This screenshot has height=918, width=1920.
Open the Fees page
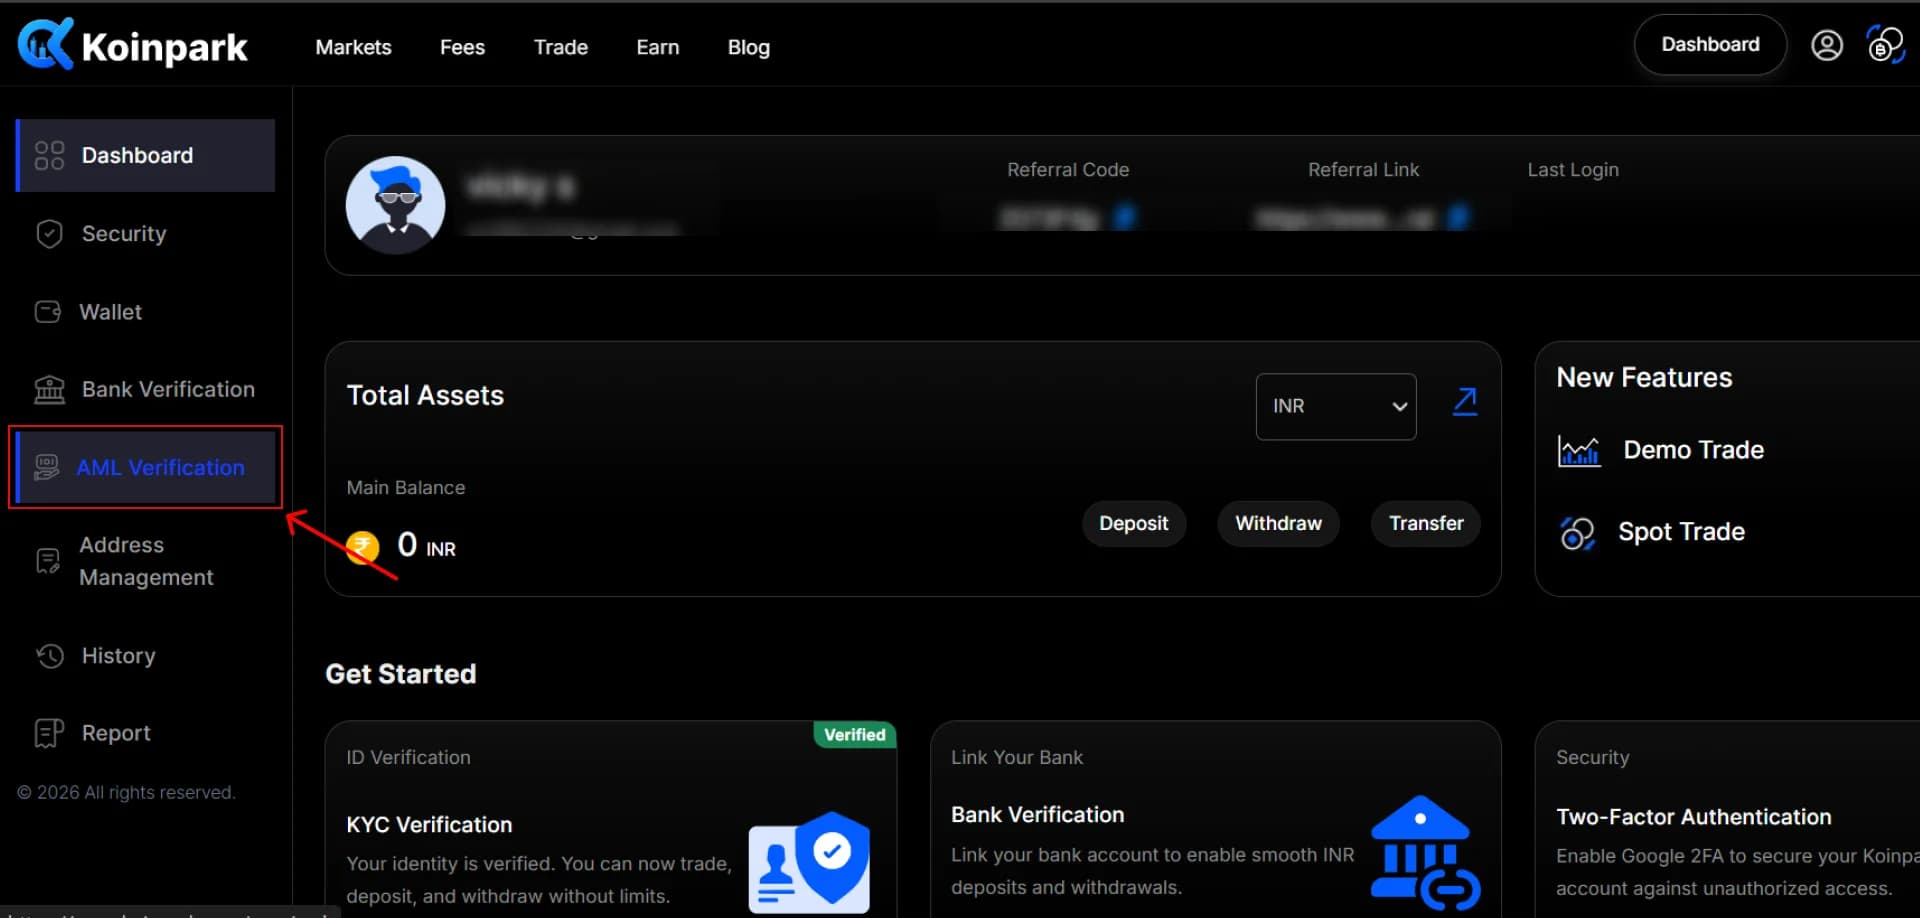[462, 47]
